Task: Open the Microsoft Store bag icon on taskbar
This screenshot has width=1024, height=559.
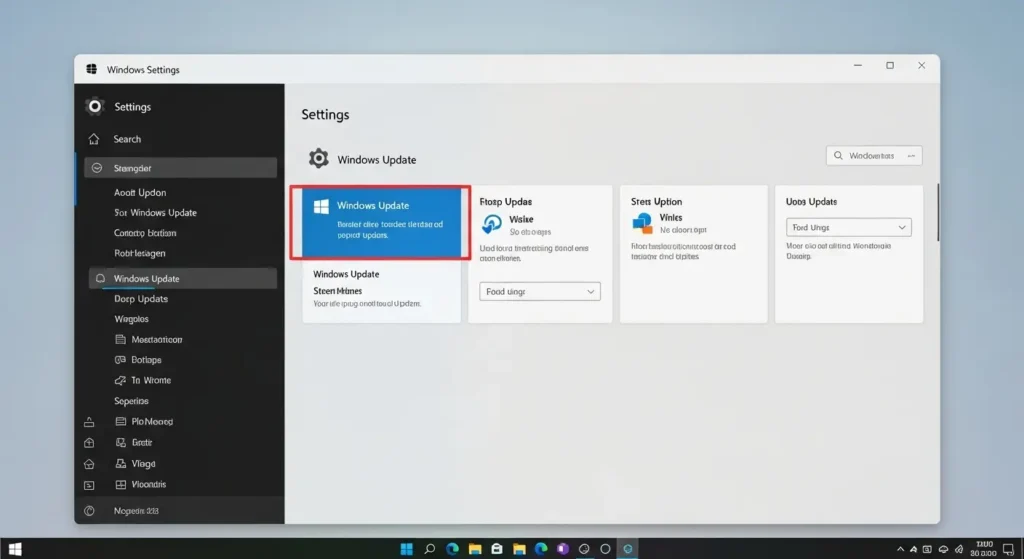Action: coord(496,549)
